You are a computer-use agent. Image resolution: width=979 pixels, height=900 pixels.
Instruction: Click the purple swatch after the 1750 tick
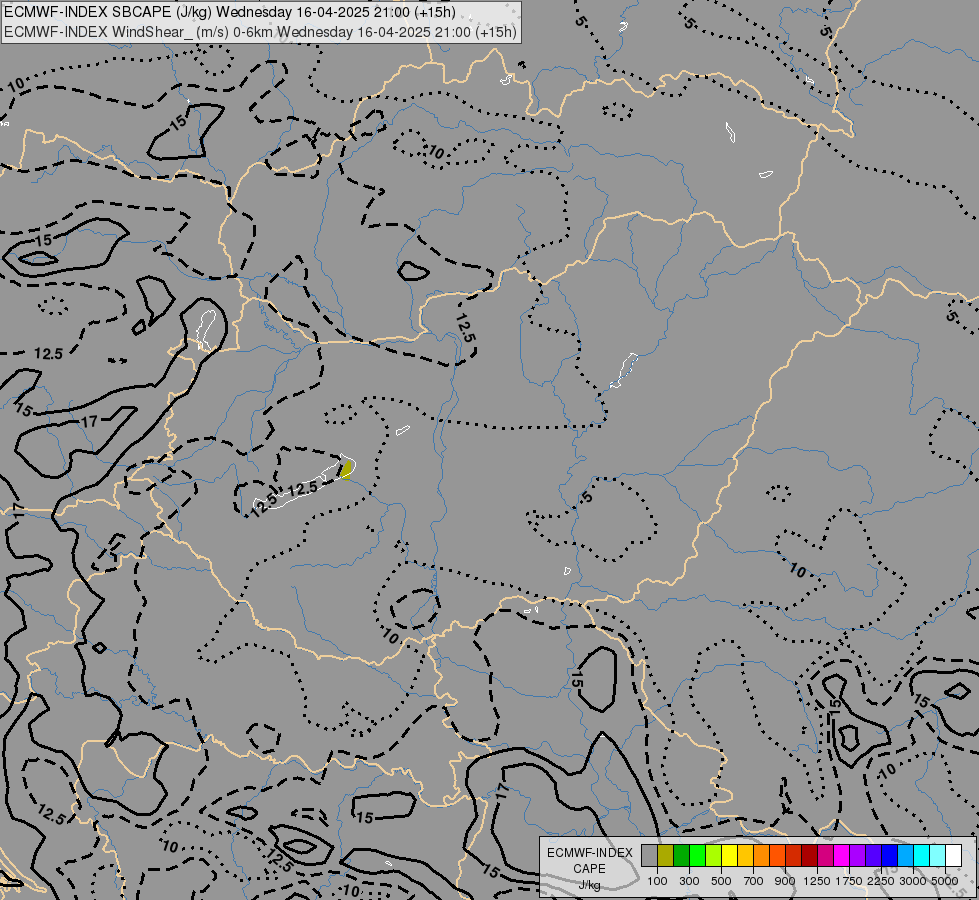857,855
